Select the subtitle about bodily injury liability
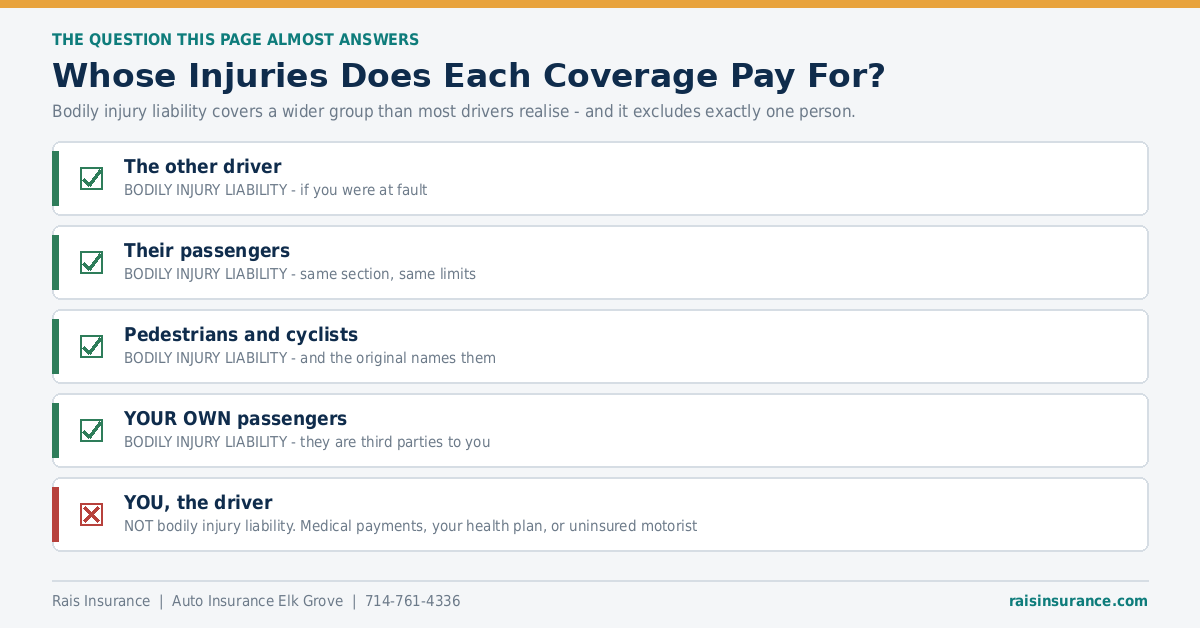1200x628 pixels. click(453, 111)
